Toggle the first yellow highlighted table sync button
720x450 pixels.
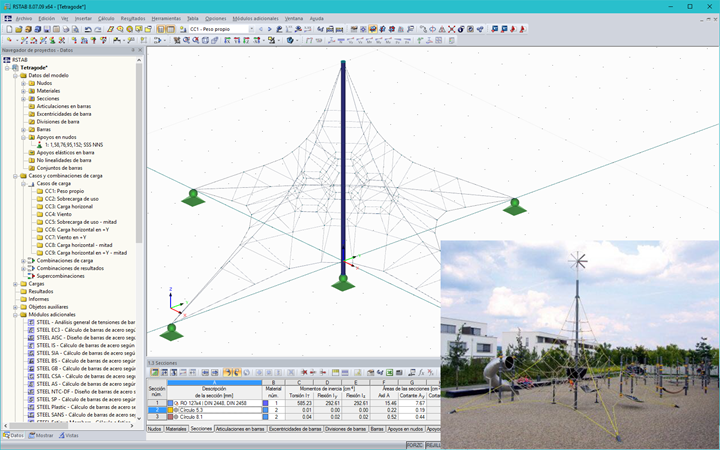[x=227, y=372]
